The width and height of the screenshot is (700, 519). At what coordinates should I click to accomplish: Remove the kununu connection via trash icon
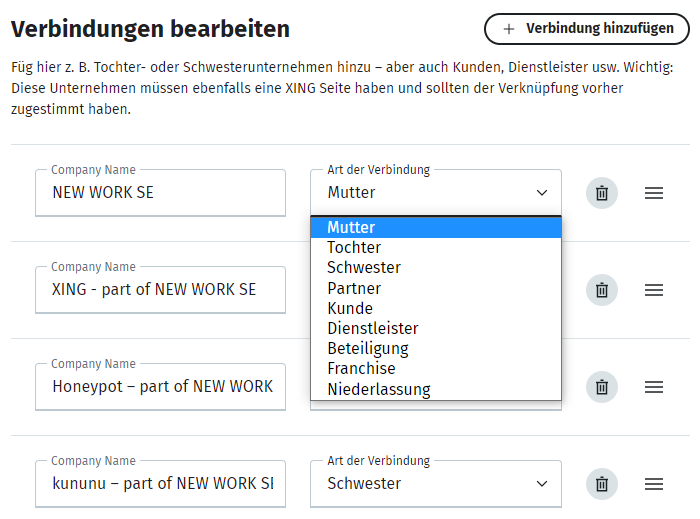click(601, 483)
